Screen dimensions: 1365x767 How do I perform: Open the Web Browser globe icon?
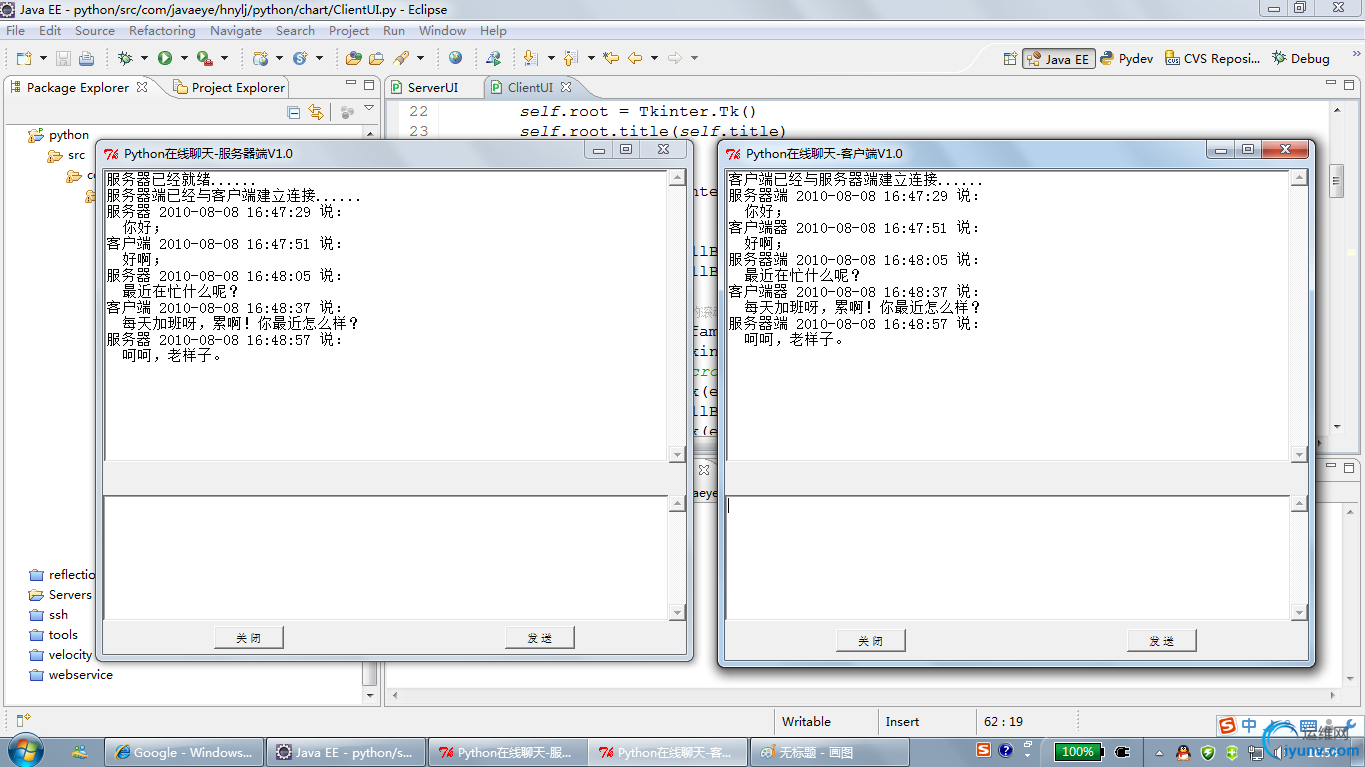point(455,59)
